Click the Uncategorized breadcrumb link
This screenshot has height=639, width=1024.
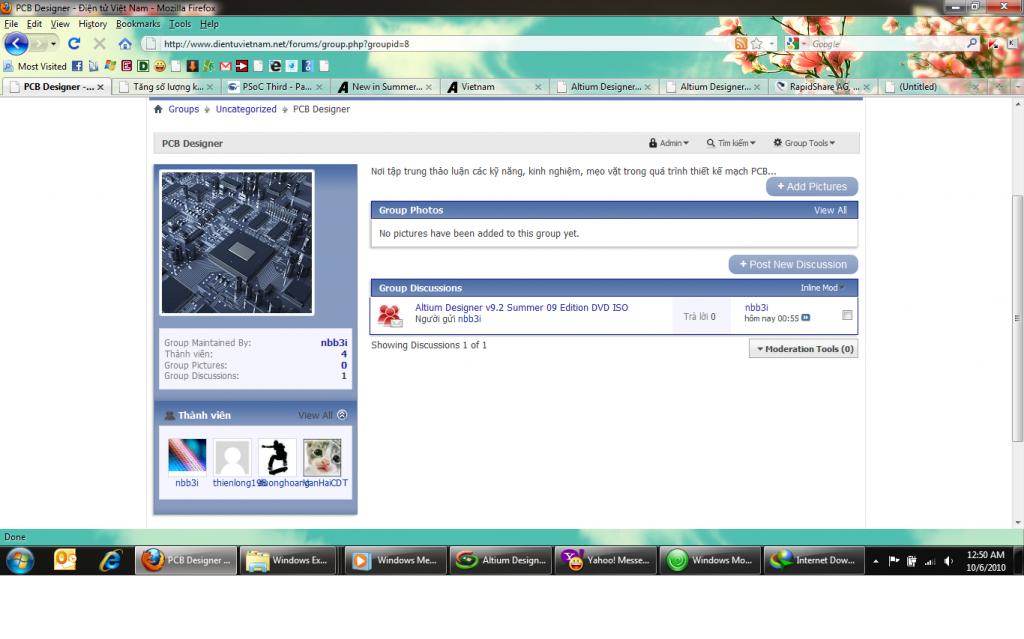[x=246, y=109]
